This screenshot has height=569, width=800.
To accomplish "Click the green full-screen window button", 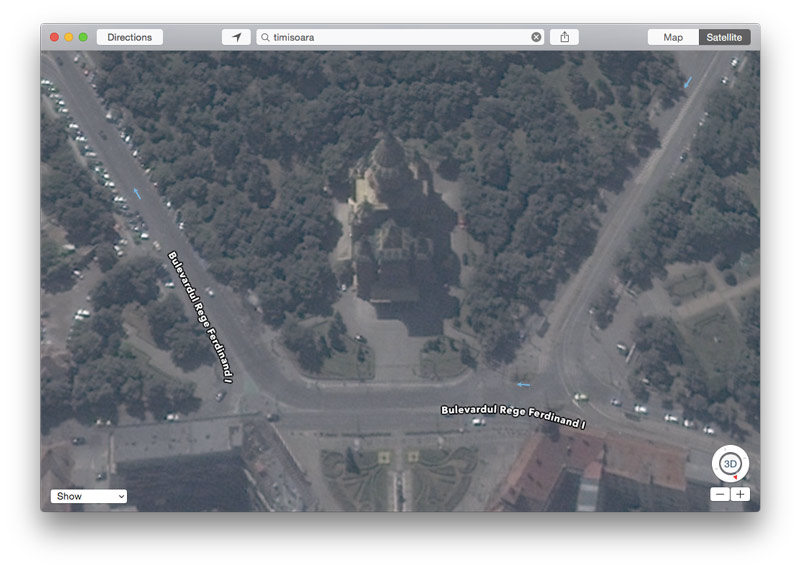I will pos(83,37).
